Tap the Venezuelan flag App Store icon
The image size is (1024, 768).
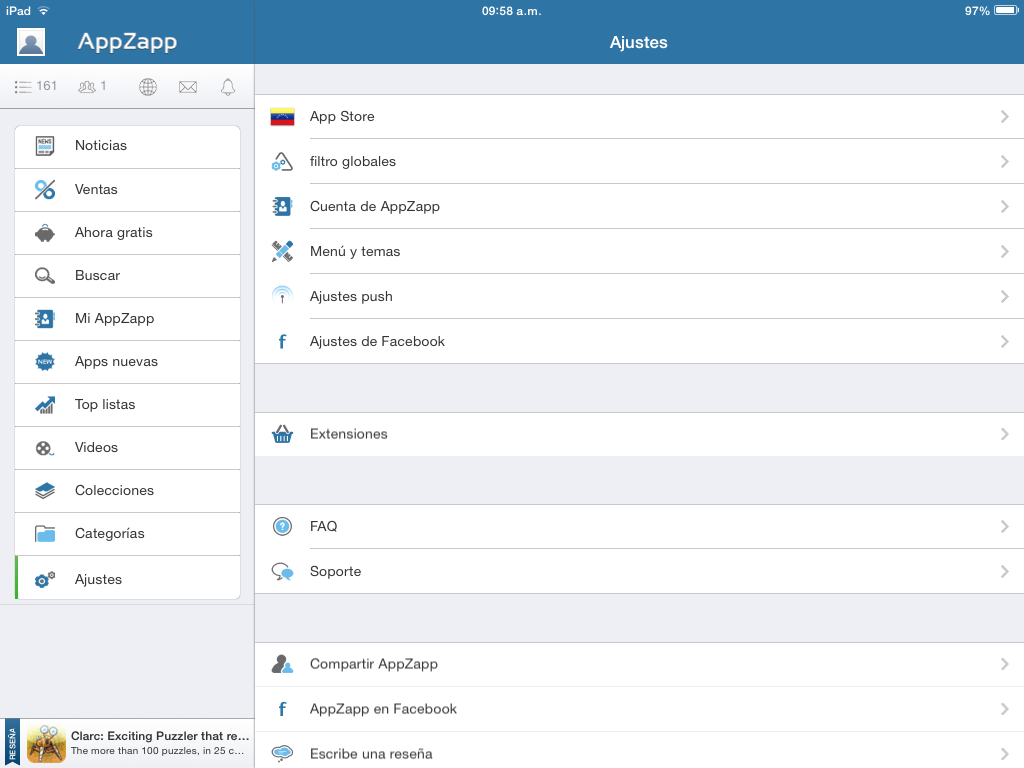pyautogui.click(x=282, y=117)
